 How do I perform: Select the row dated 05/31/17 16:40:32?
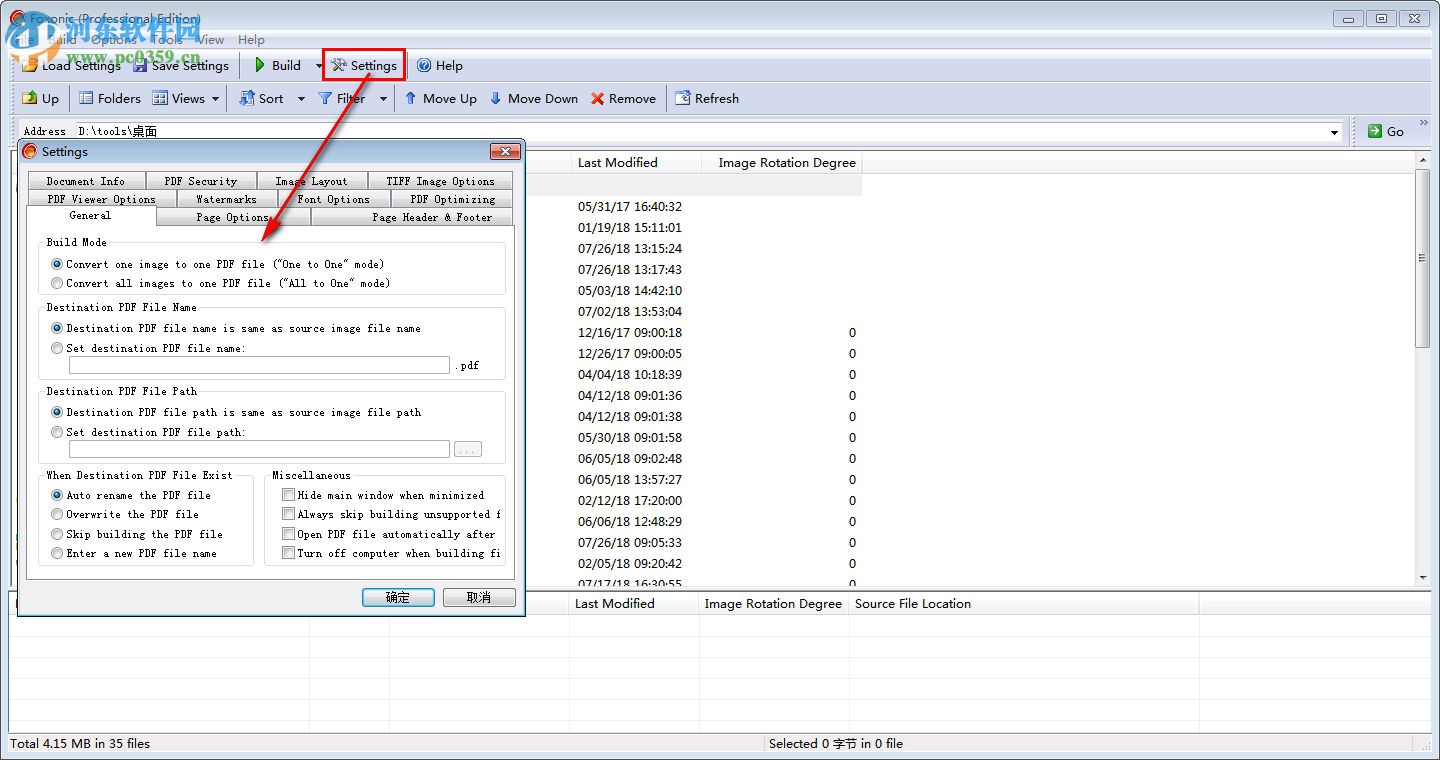coord(629,207)
